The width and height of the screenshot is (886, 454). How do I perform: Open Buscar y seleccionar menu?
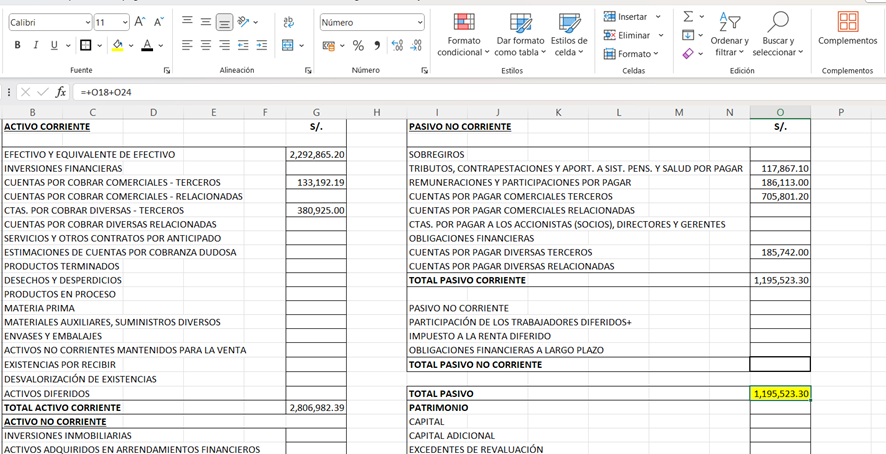(x=778, y=34)
